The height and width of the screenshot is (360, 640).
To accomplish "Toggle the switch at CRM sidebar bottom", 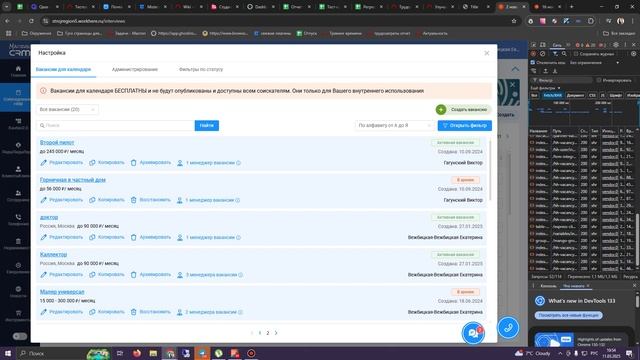I will 20,336.
